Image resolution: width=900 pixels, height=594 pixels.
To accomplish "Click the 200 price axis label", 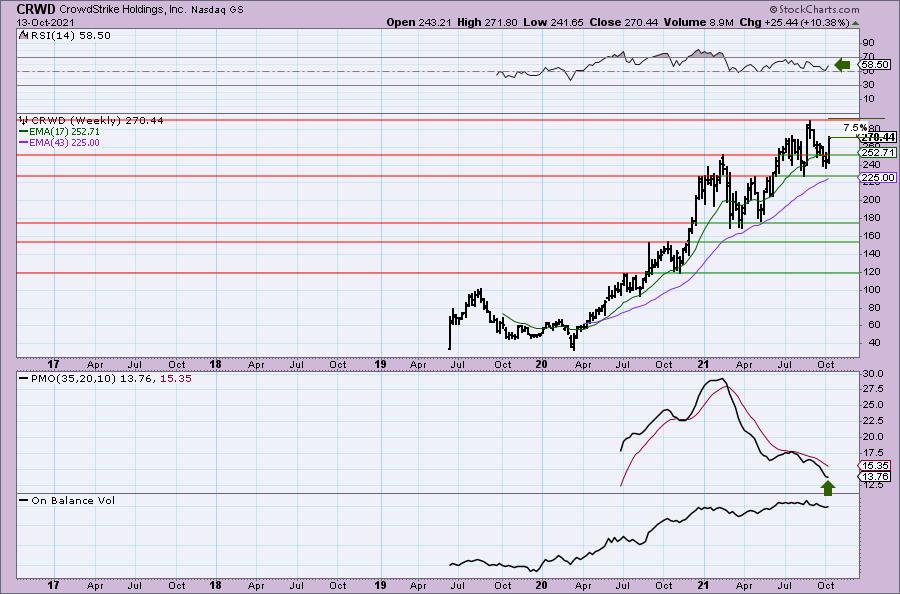I will coord(871,200).
